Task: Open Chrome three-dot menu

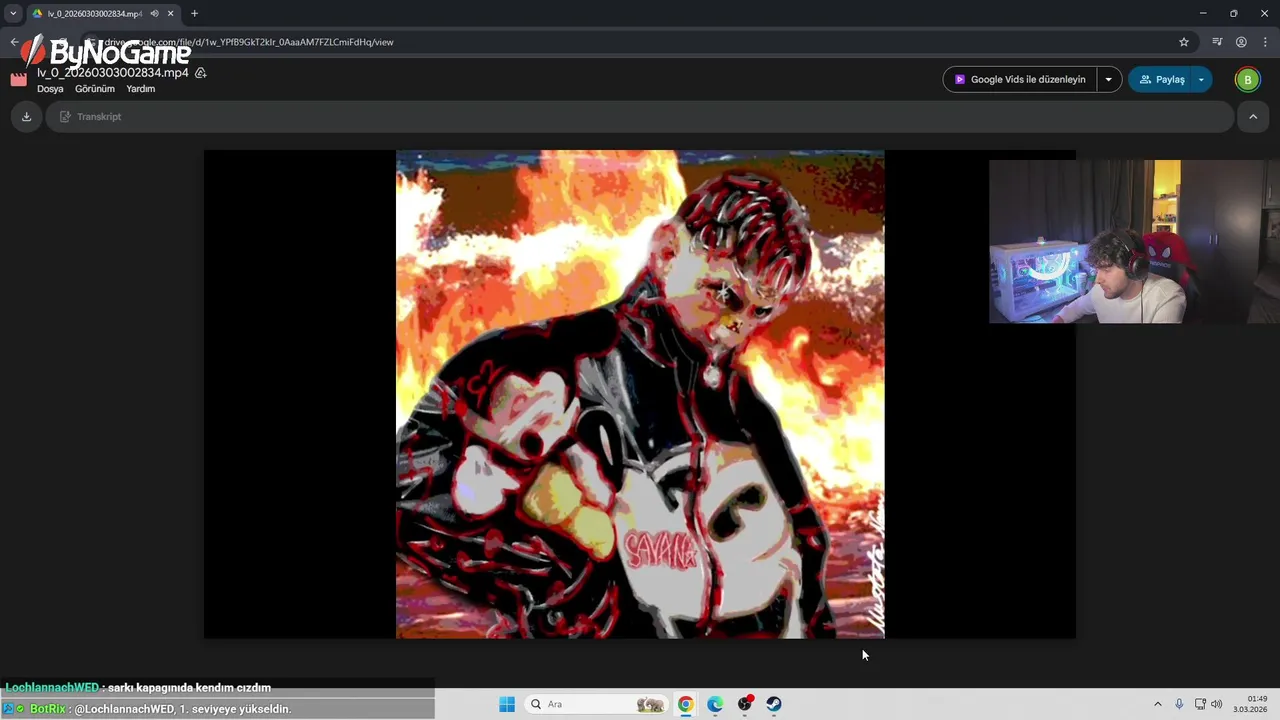Action: coord(1265,42)
